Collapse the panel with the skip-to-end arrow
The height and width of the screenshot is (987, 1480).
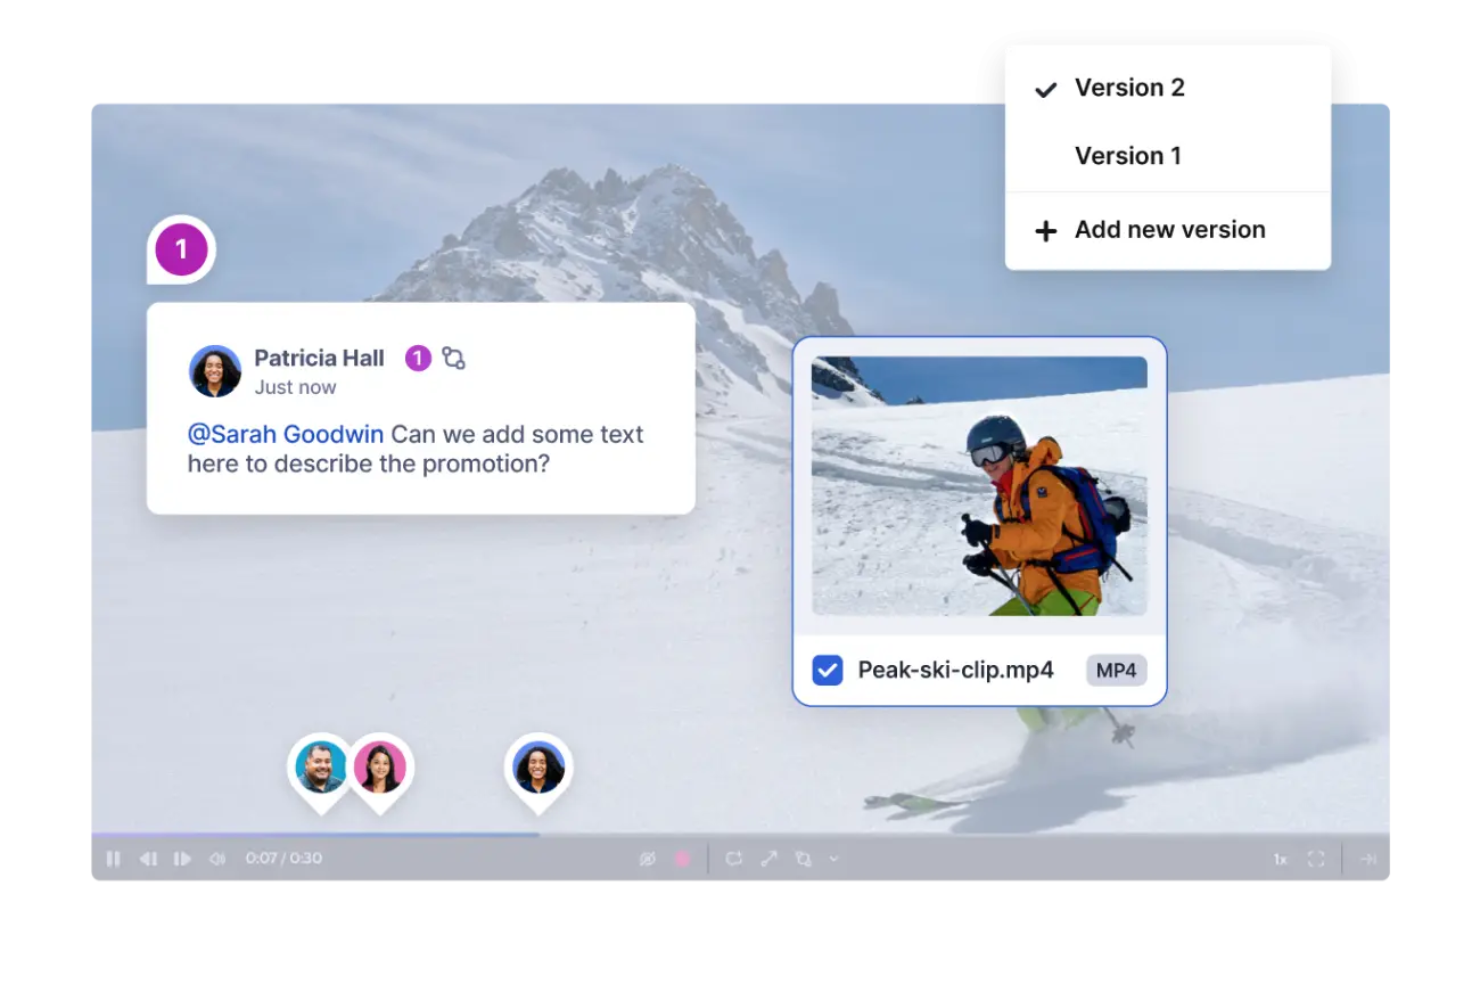pos(1369,858)
